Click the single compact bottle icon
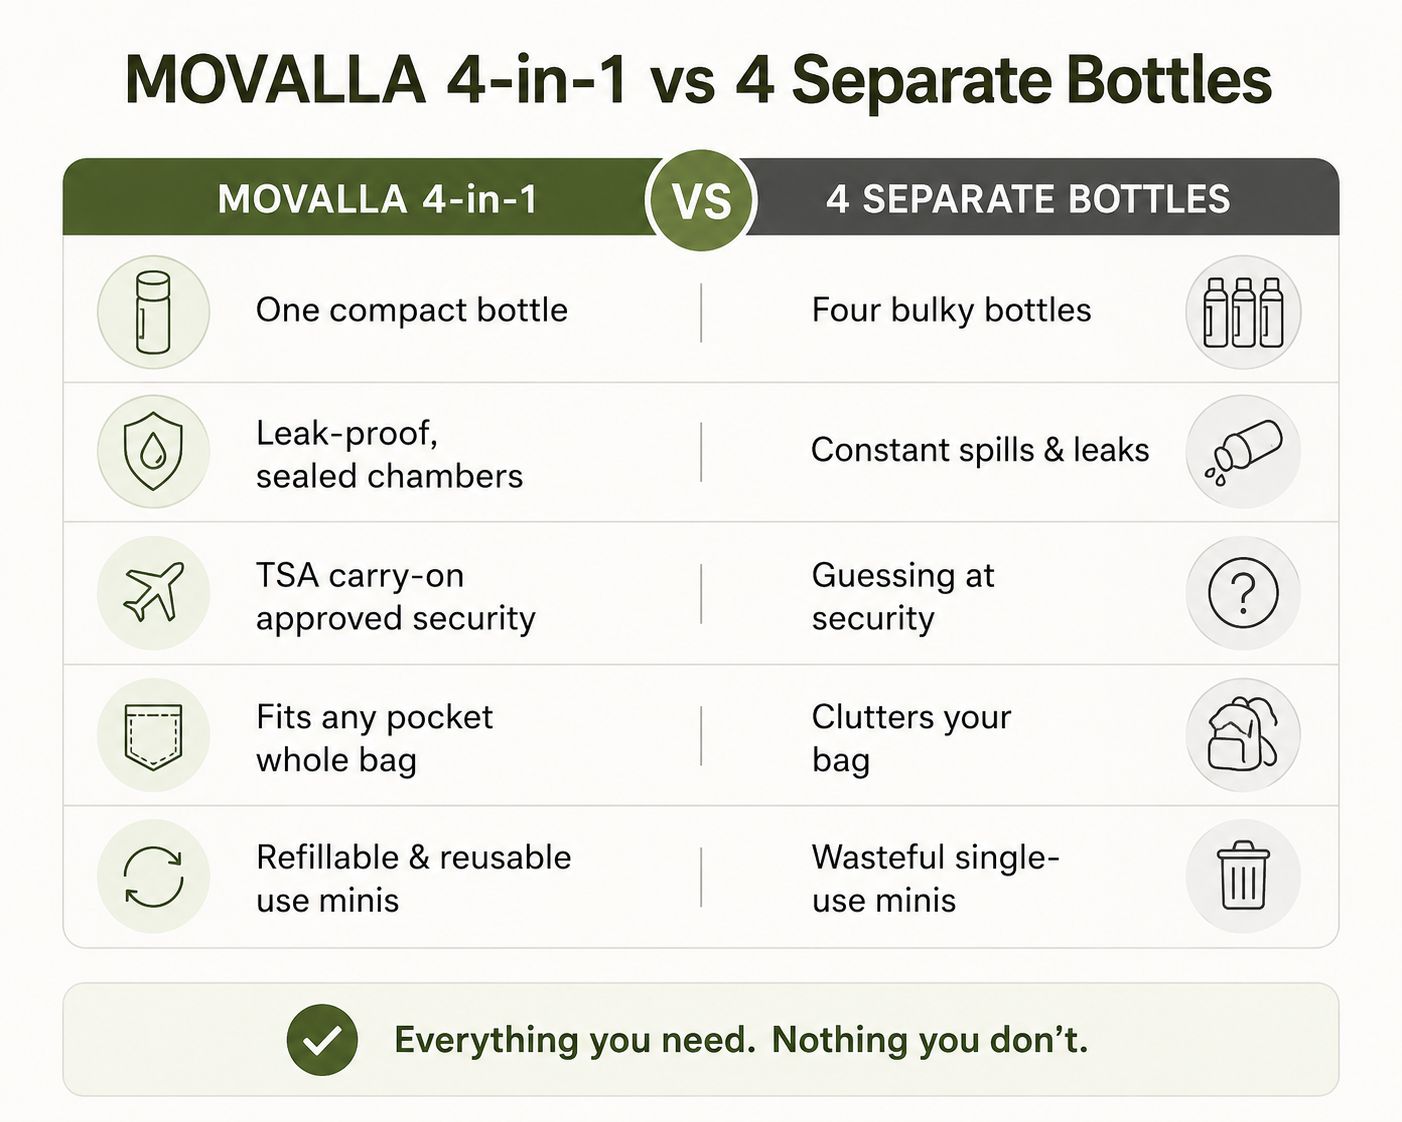The image size is (1402, 1122). pos(153,312)
